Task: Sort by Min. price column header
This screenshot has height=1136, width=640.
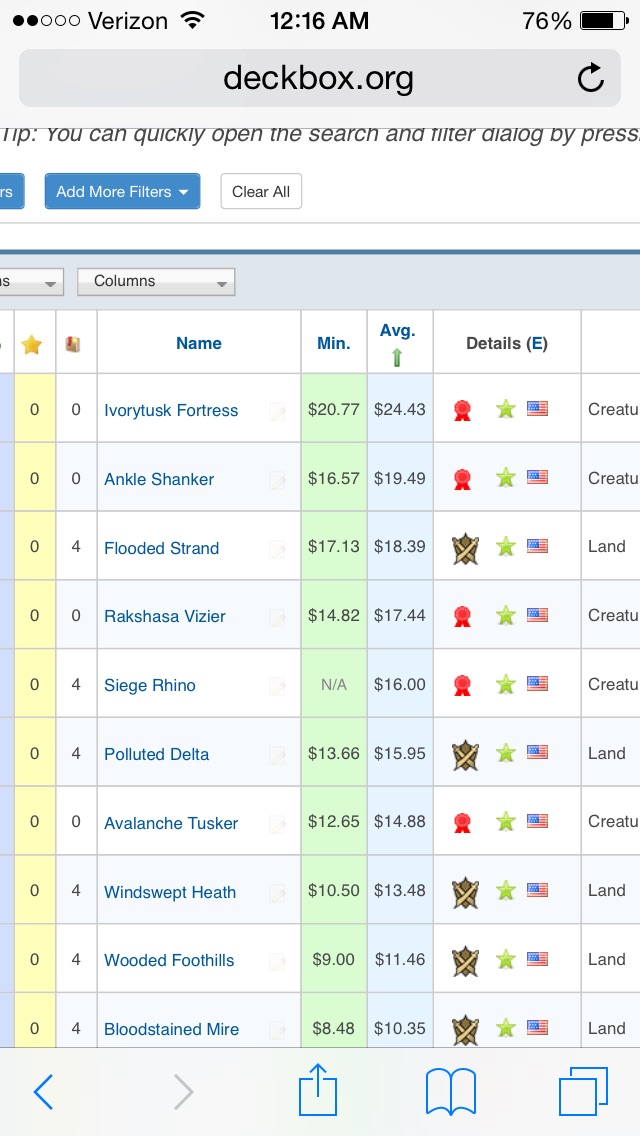Action: pos(334,343)
